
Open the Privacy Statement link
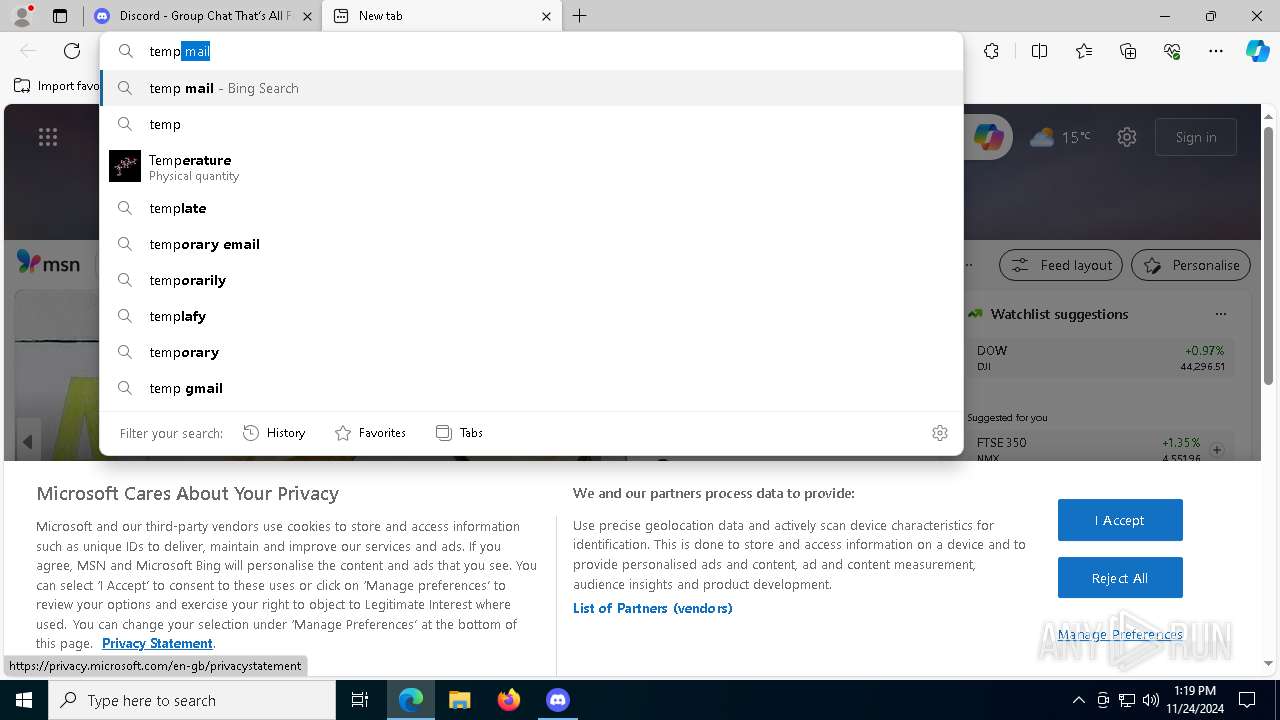[157, 643]
